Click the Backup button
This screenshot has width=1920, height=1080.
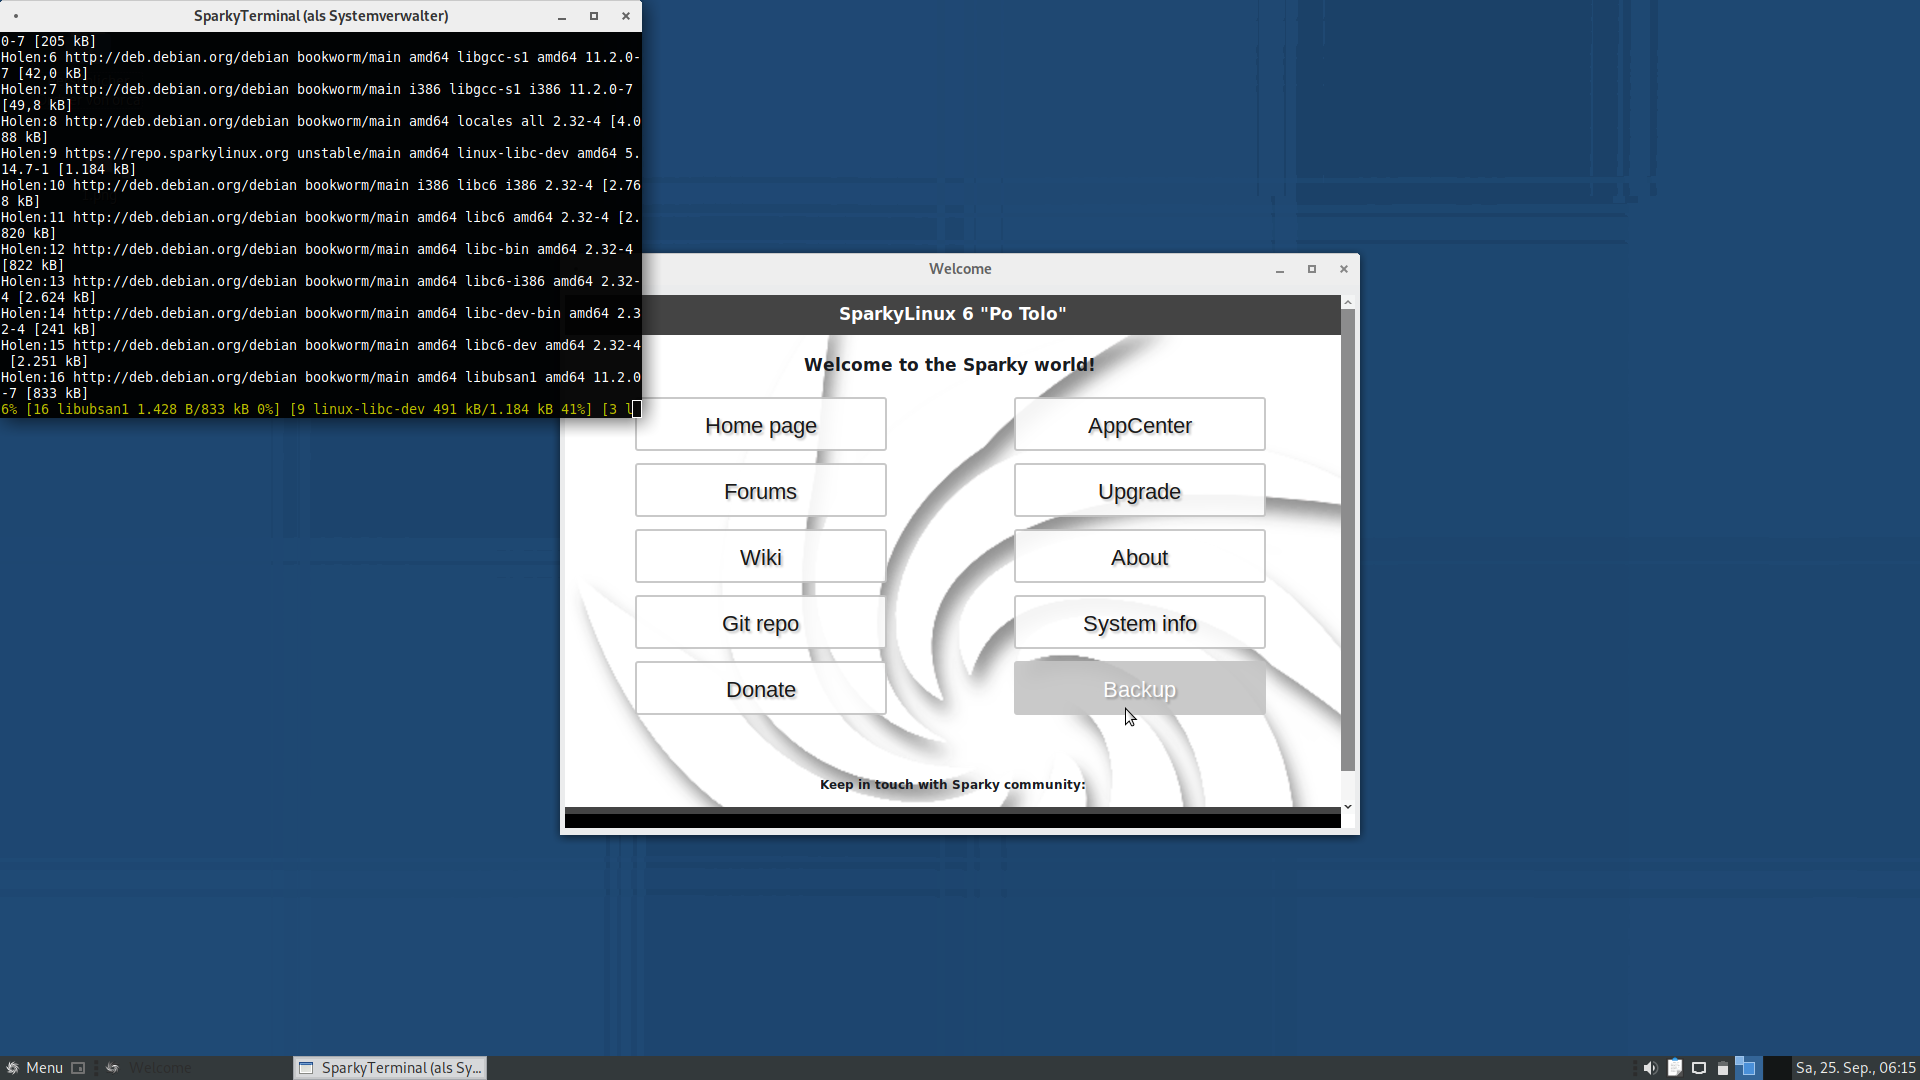(1139, 688)
